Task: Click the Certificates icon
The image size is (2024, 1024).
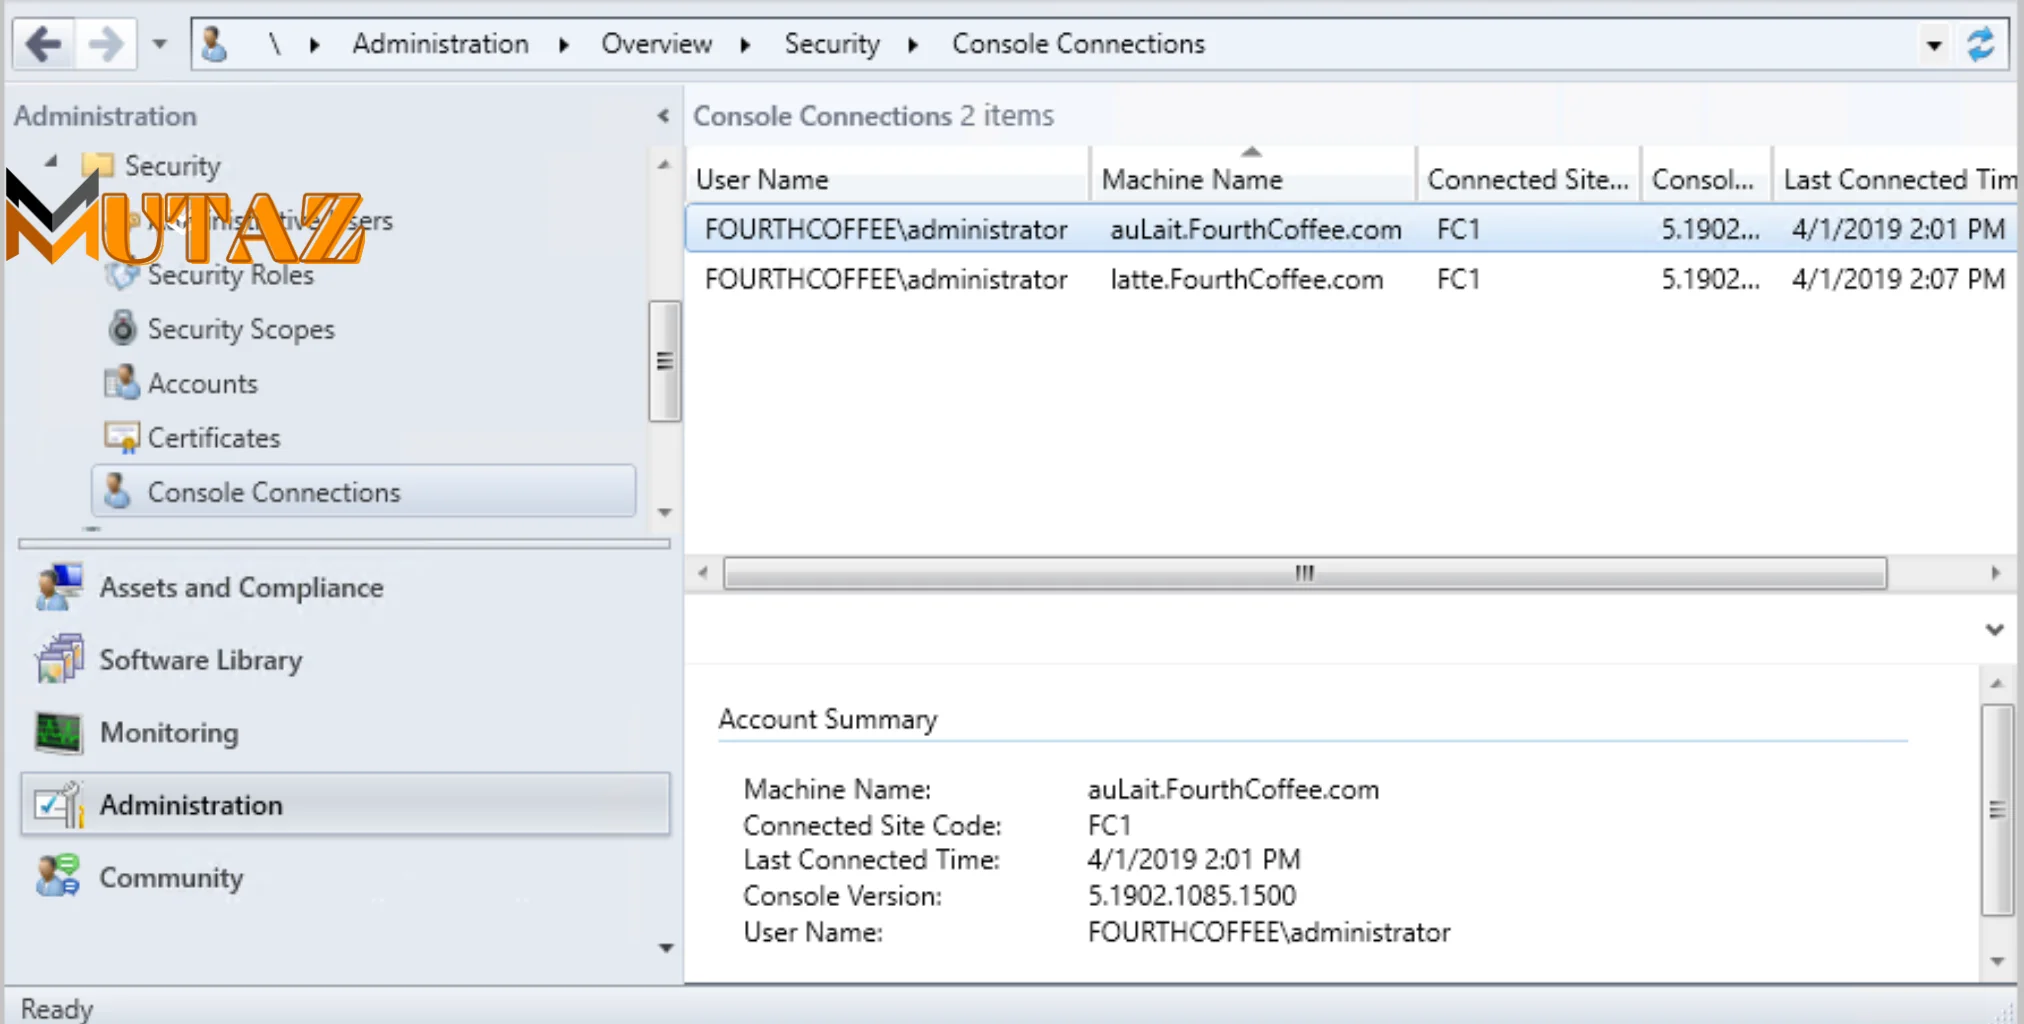Action: click(x=122, y=437)
